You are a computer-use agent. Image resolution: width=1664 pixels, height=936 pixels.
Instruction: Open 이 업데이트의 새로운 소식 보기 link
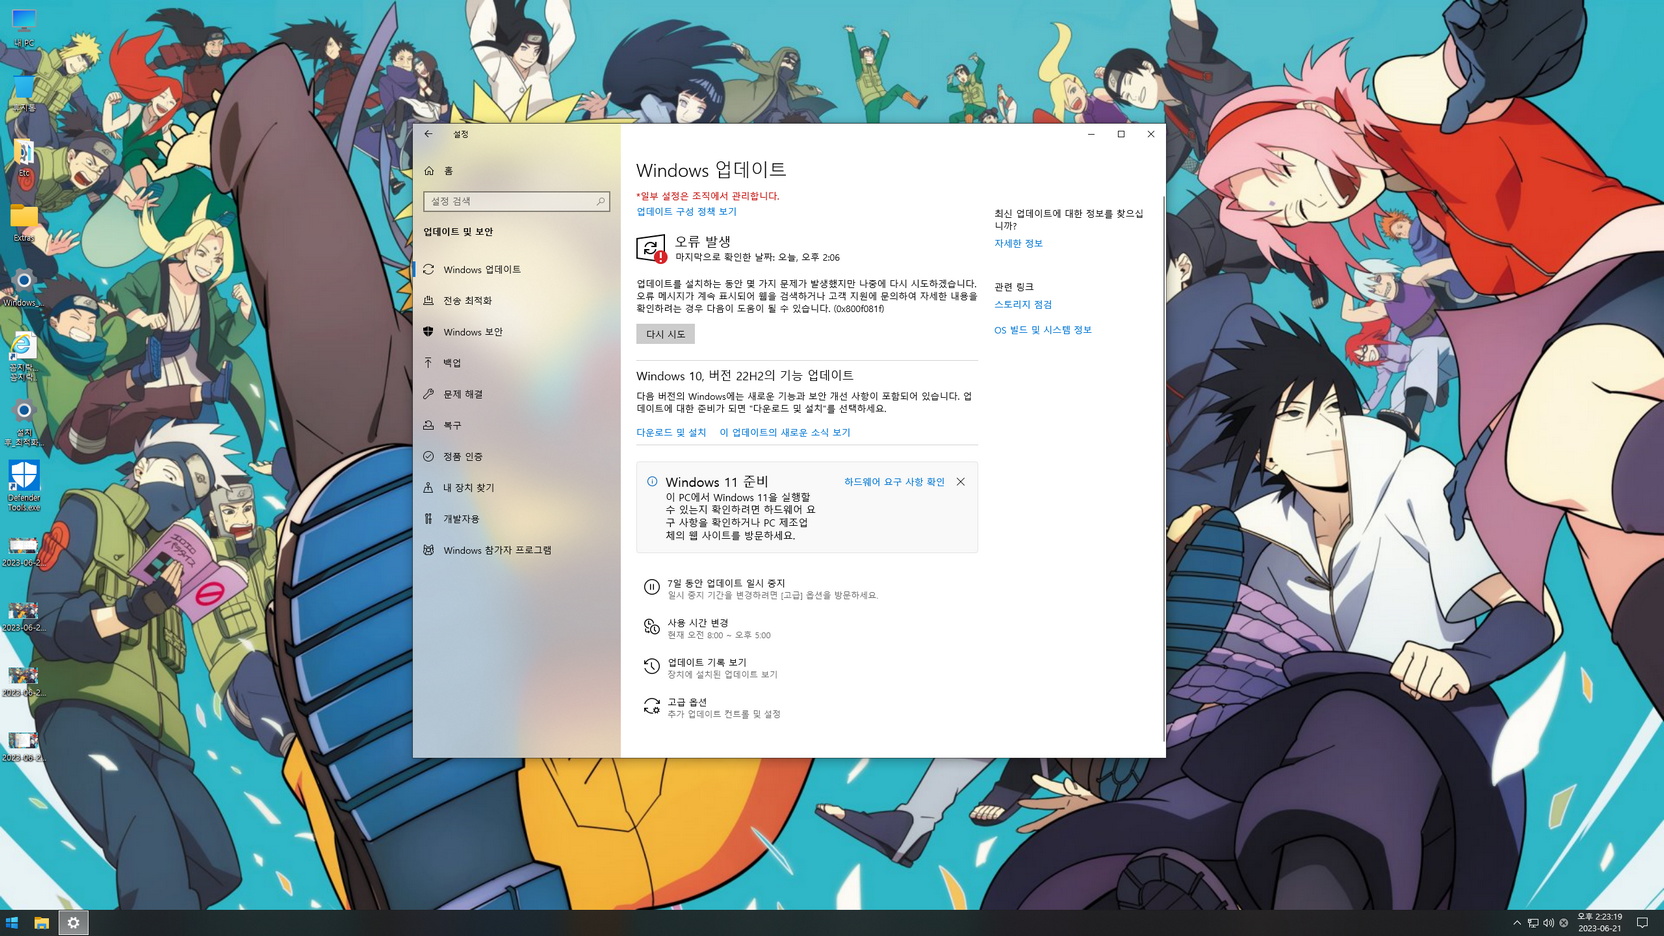(785, 432)
